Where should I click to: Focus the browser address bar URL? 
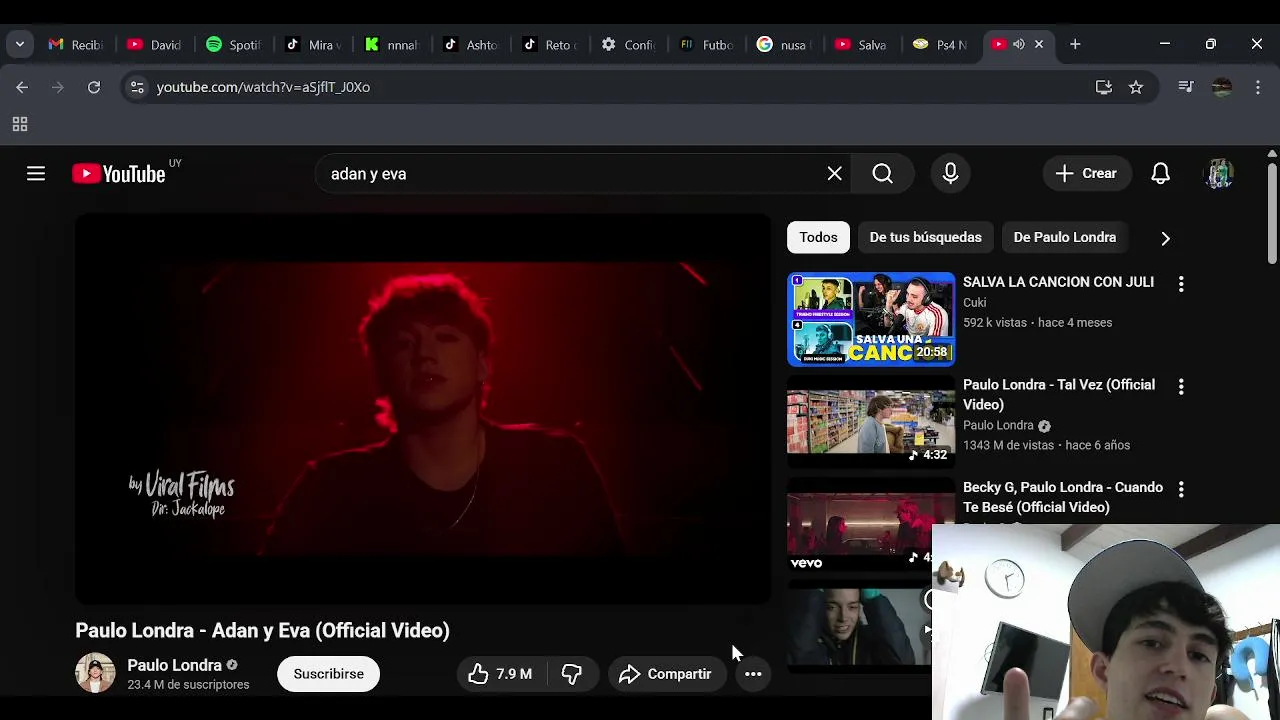[263, 87]
